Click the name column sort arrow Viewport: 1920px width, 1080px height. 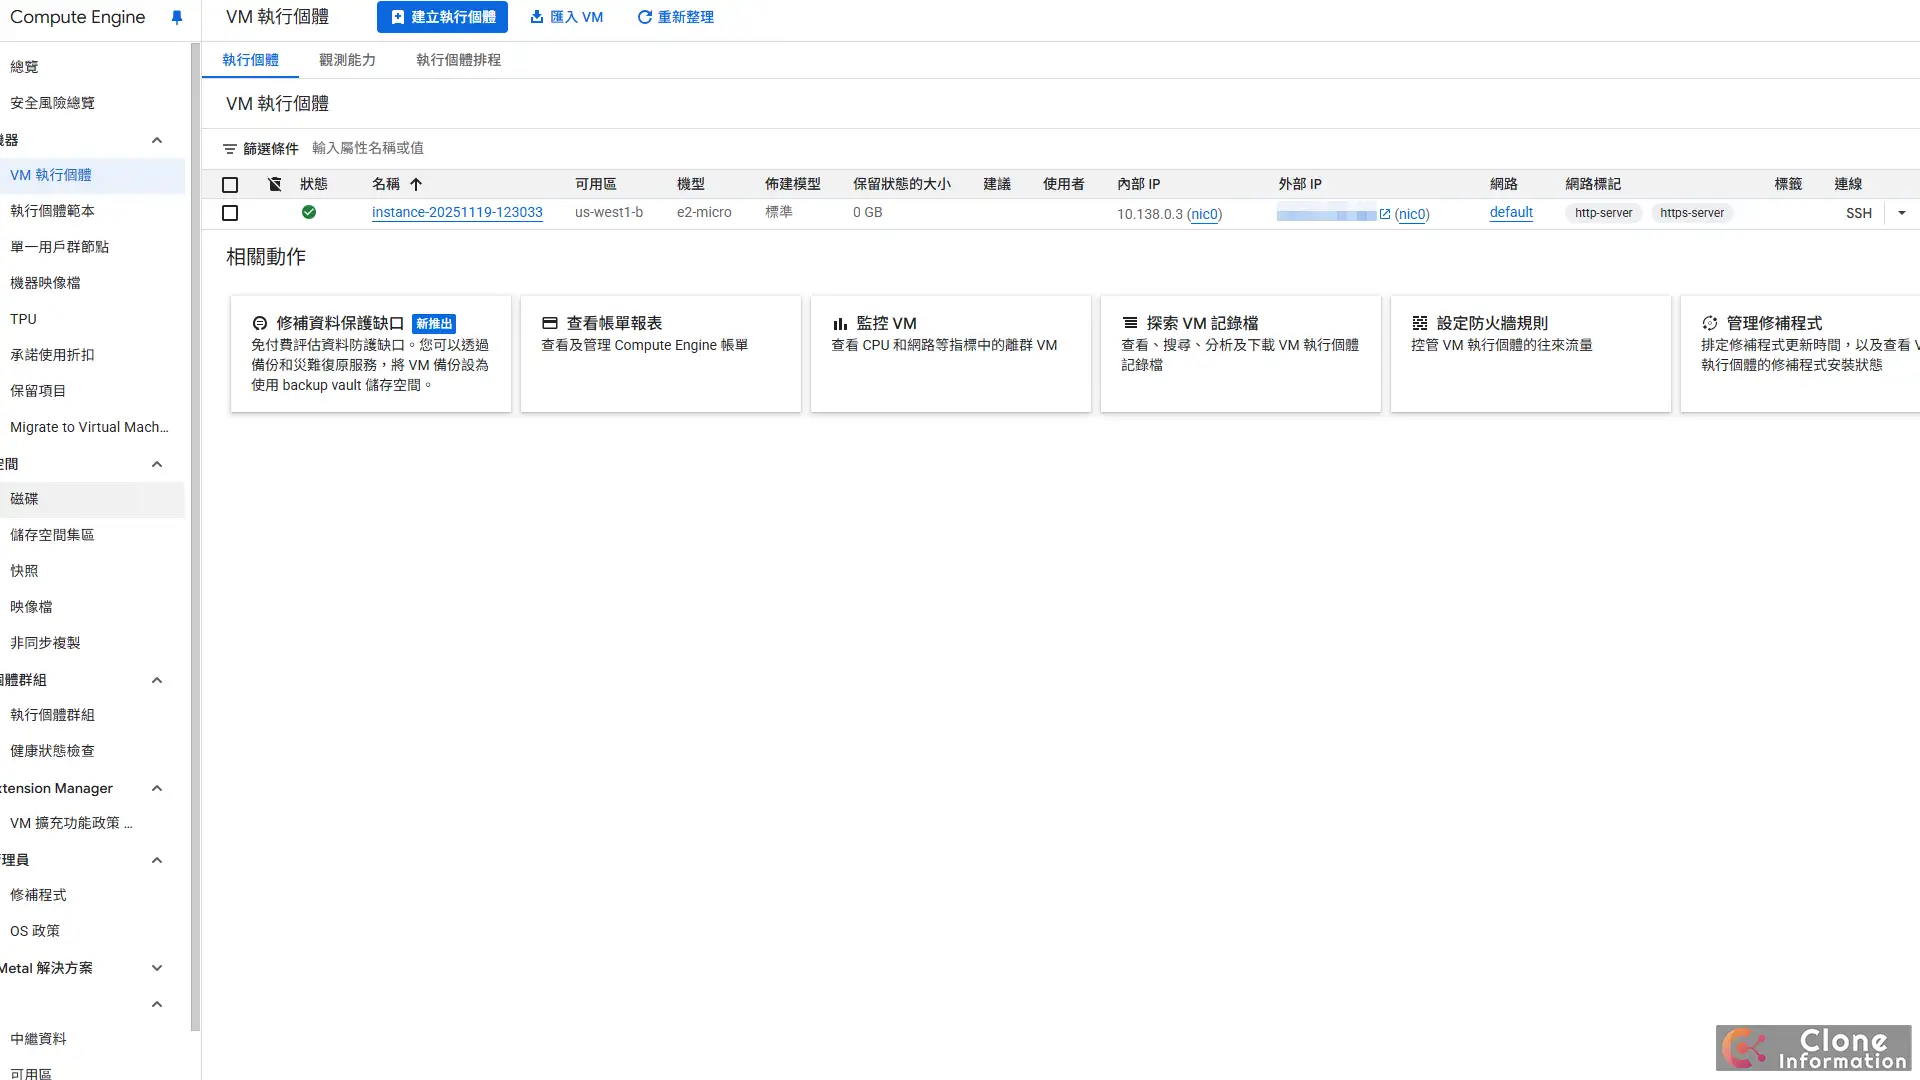[416, 184]
